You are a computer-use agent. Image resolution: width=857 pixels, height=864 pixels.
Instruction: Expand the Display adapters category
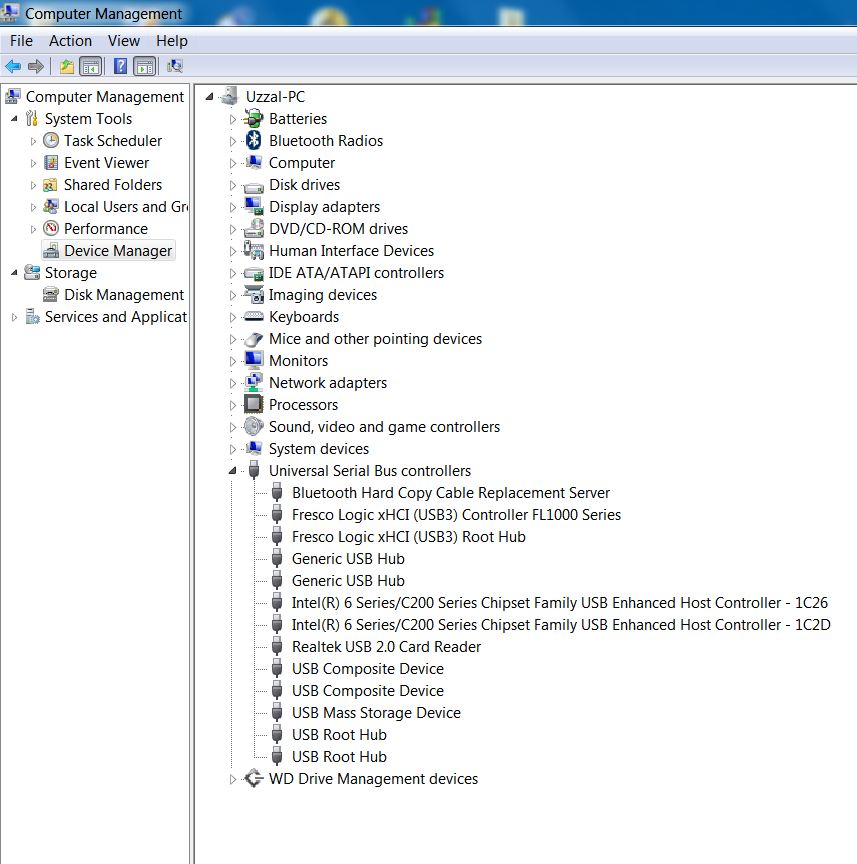pyautogui.click(x=233, y=207)
